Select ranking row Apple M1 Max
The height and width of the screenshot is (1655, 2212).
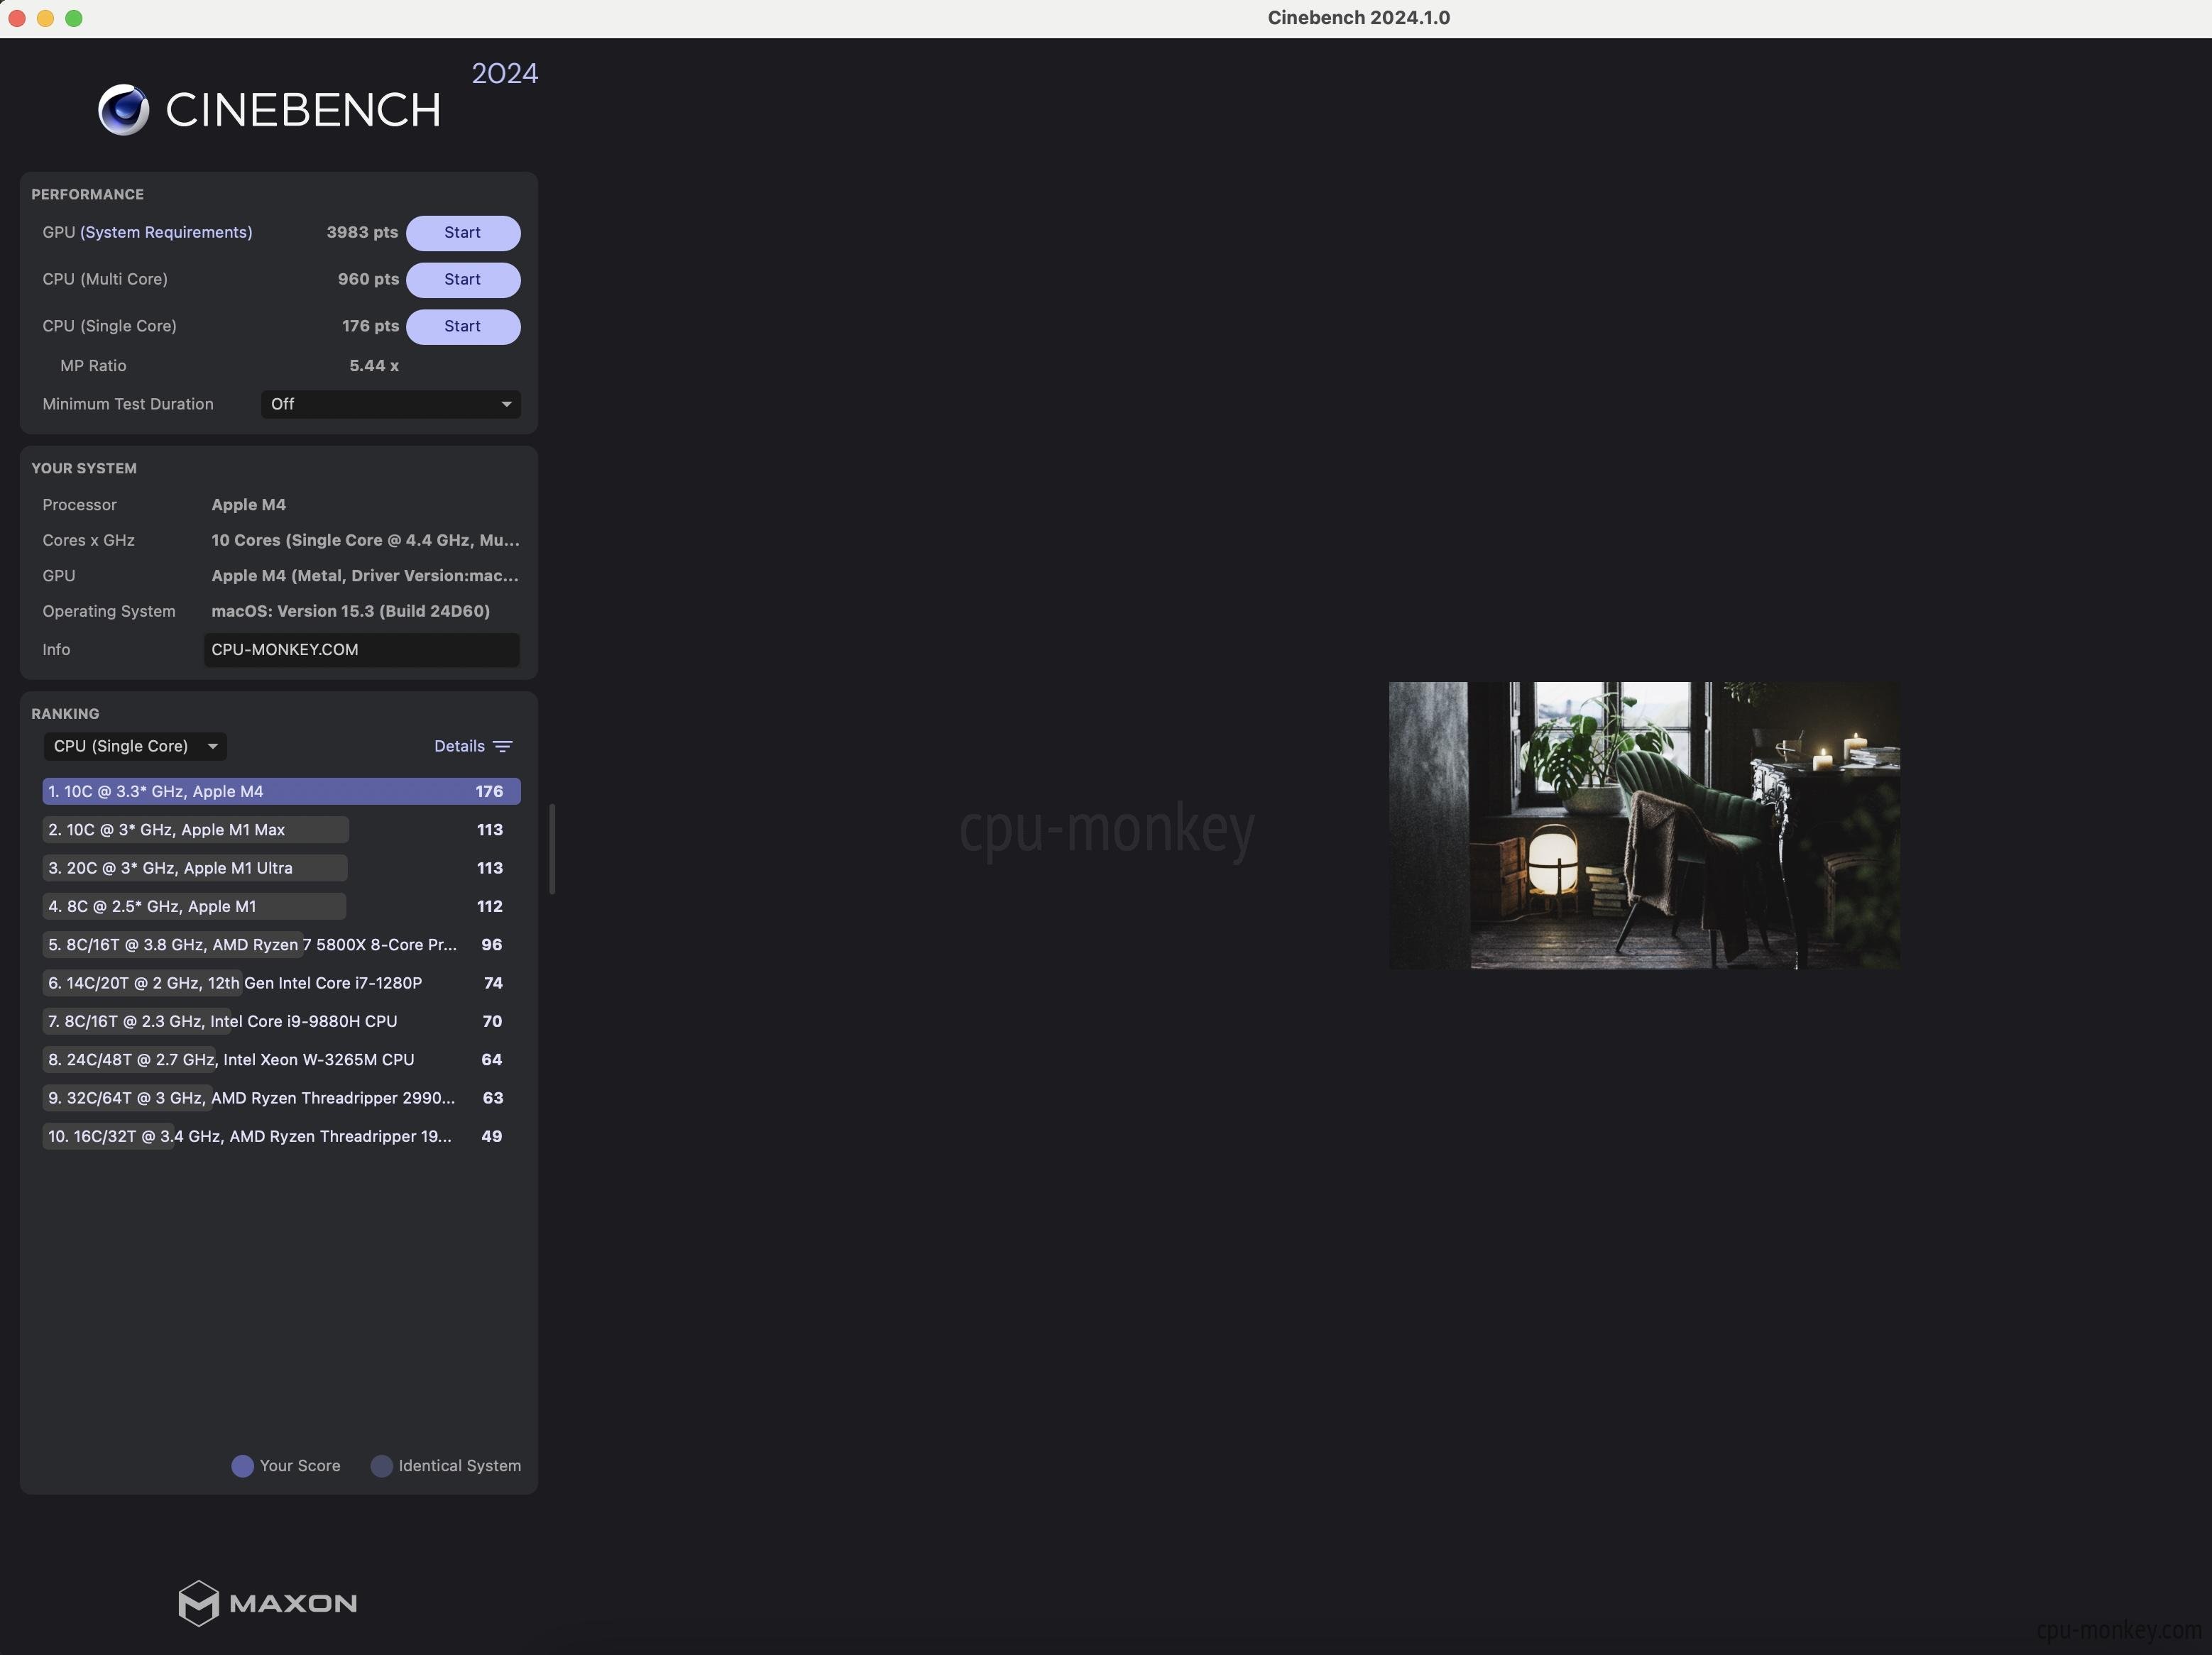point(281,830)
